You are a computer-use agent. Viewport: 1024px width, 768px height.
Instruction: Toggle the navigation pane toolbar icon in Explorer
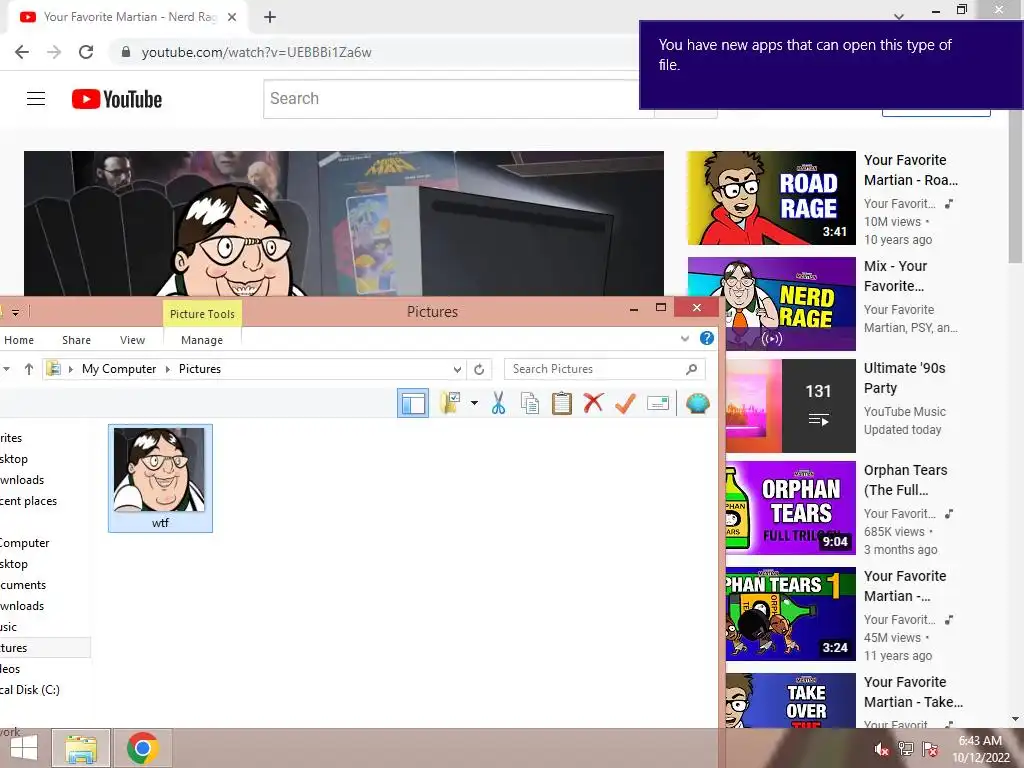(x=413, y=403)
